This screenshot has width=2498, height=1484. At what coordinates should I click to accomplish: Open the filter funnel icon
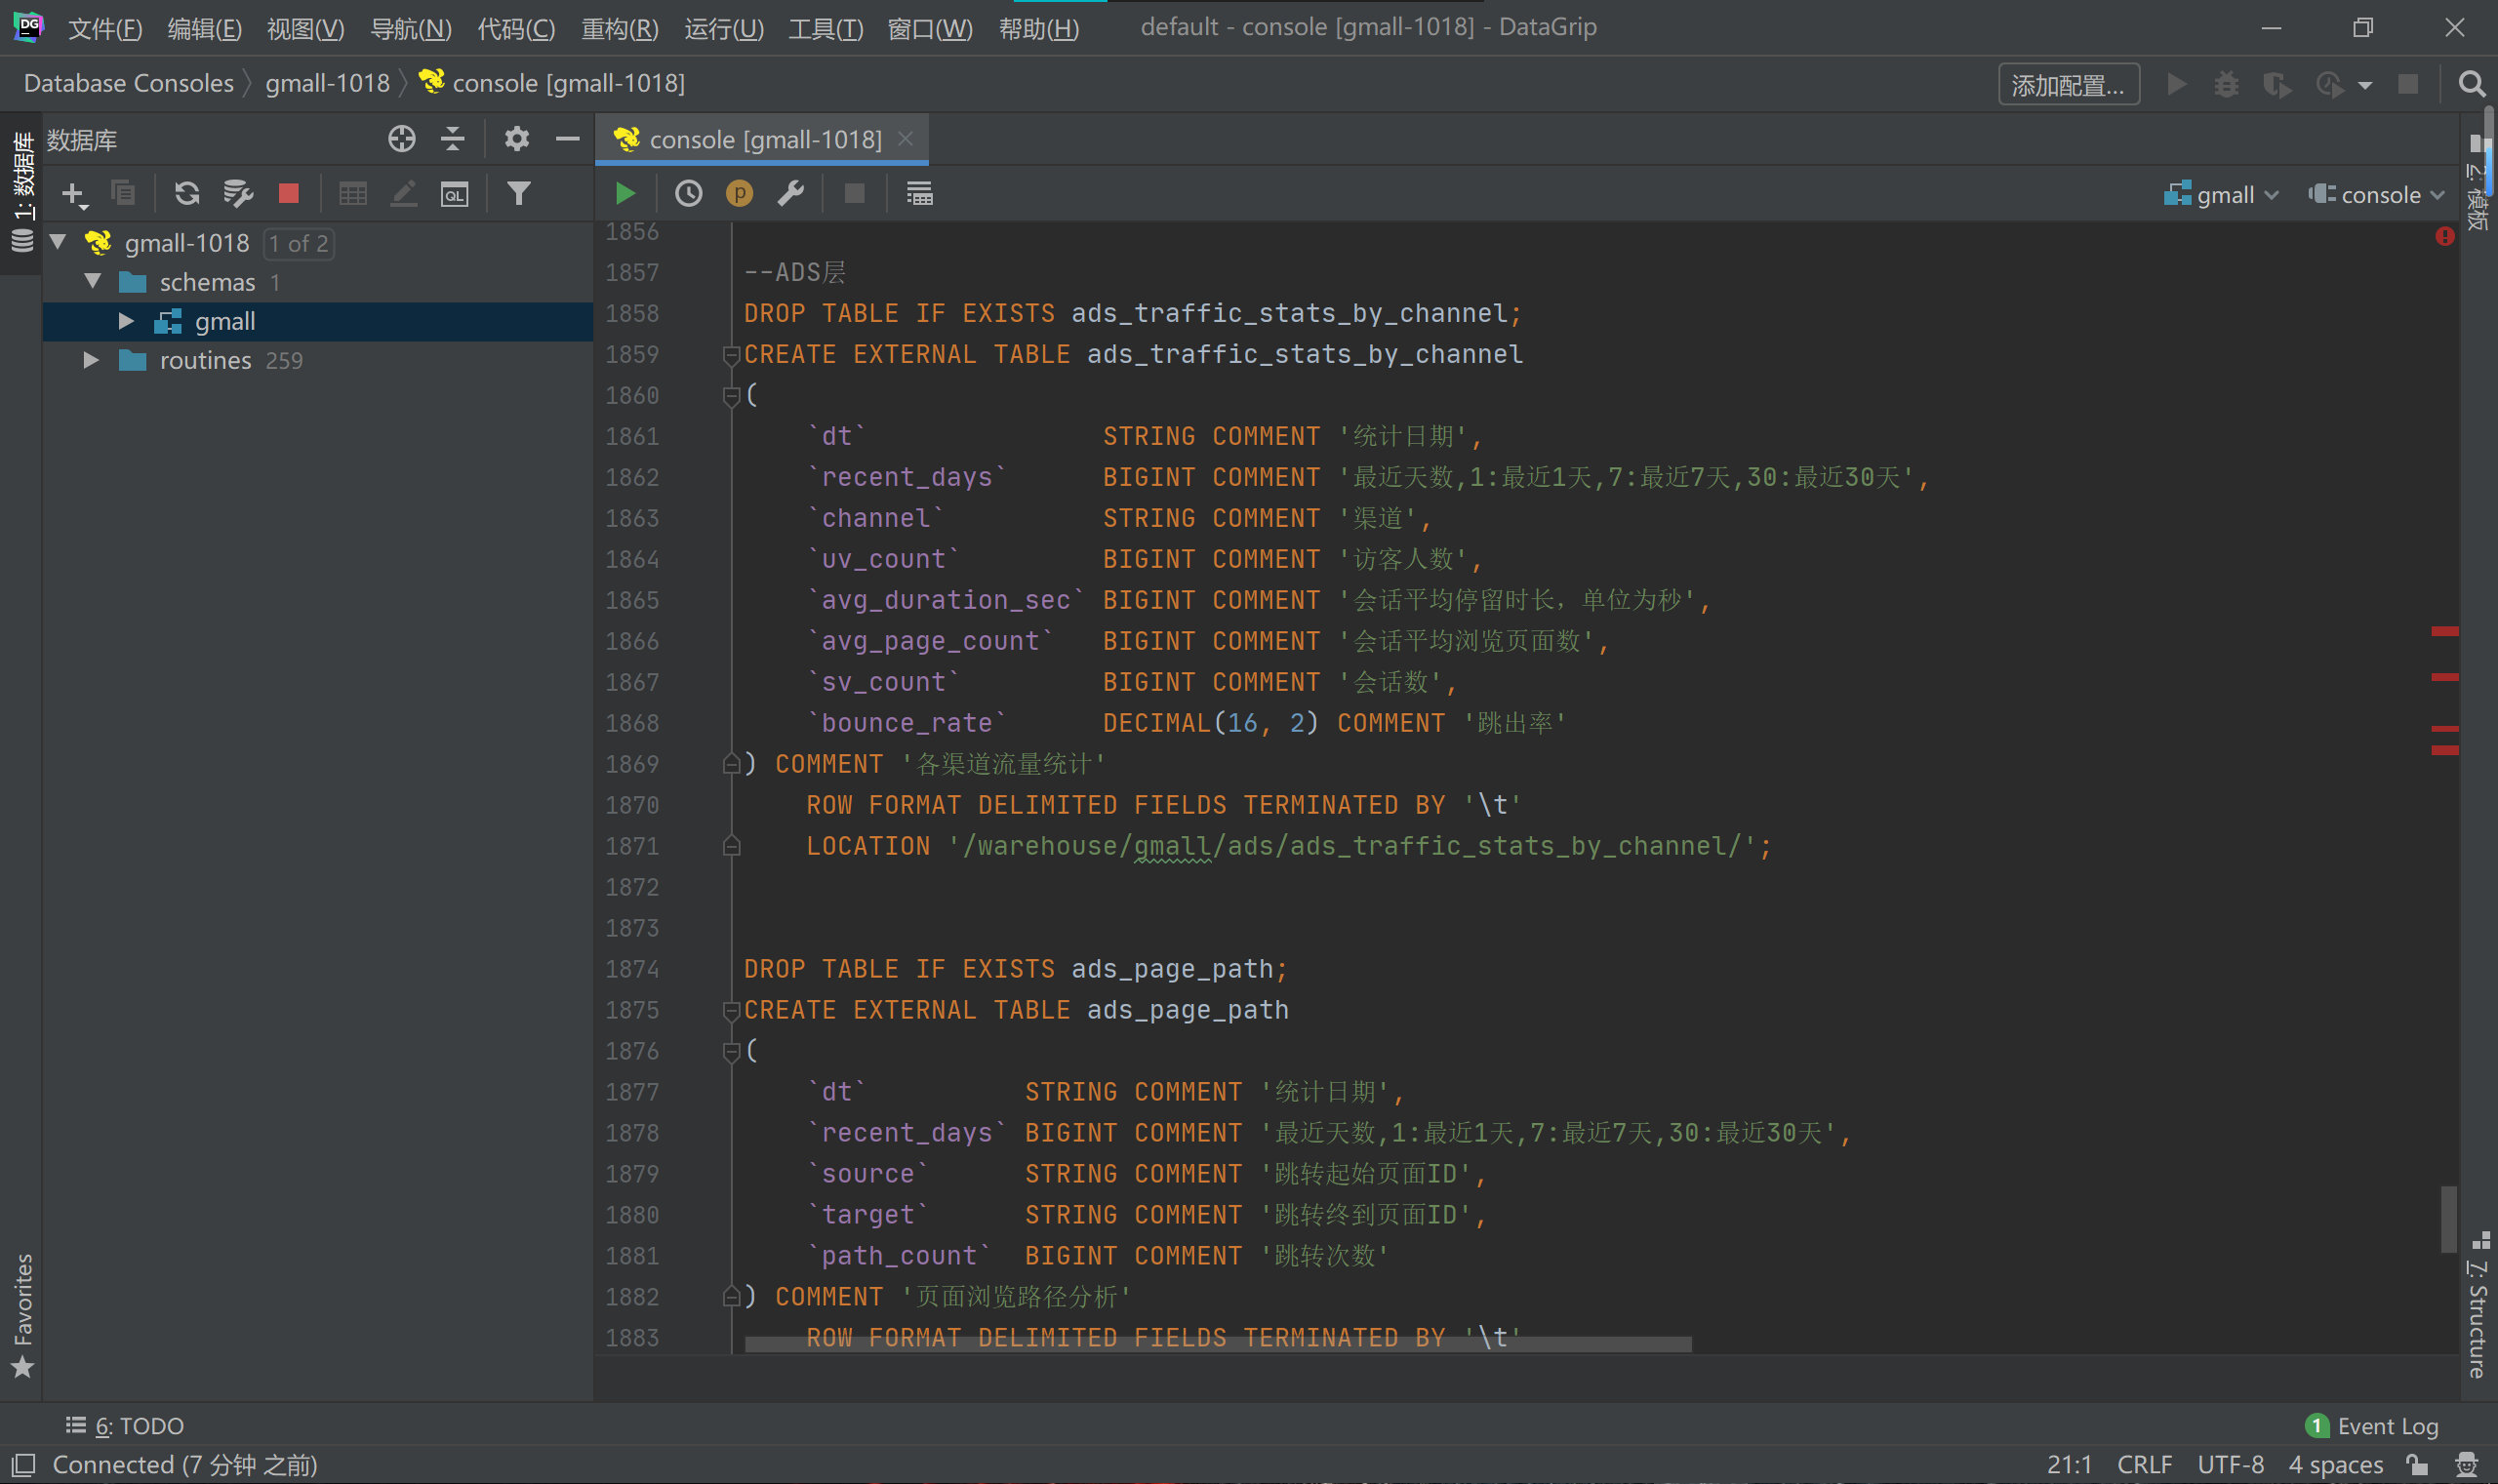point(518,193)
